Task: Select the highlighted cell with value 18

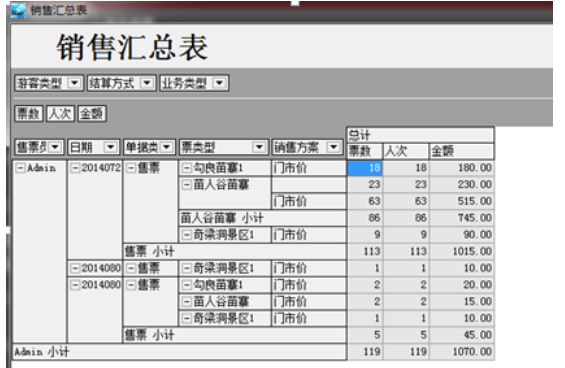Action: click(365, 168)
